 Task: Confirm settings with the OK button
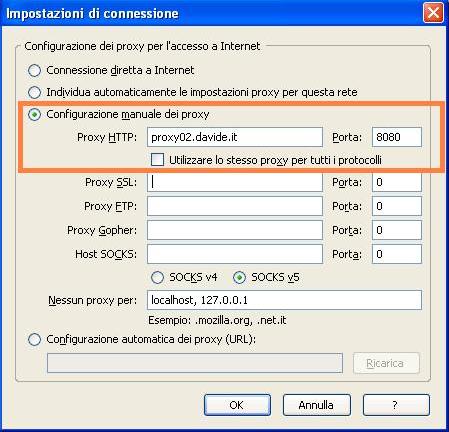[237, 405]
